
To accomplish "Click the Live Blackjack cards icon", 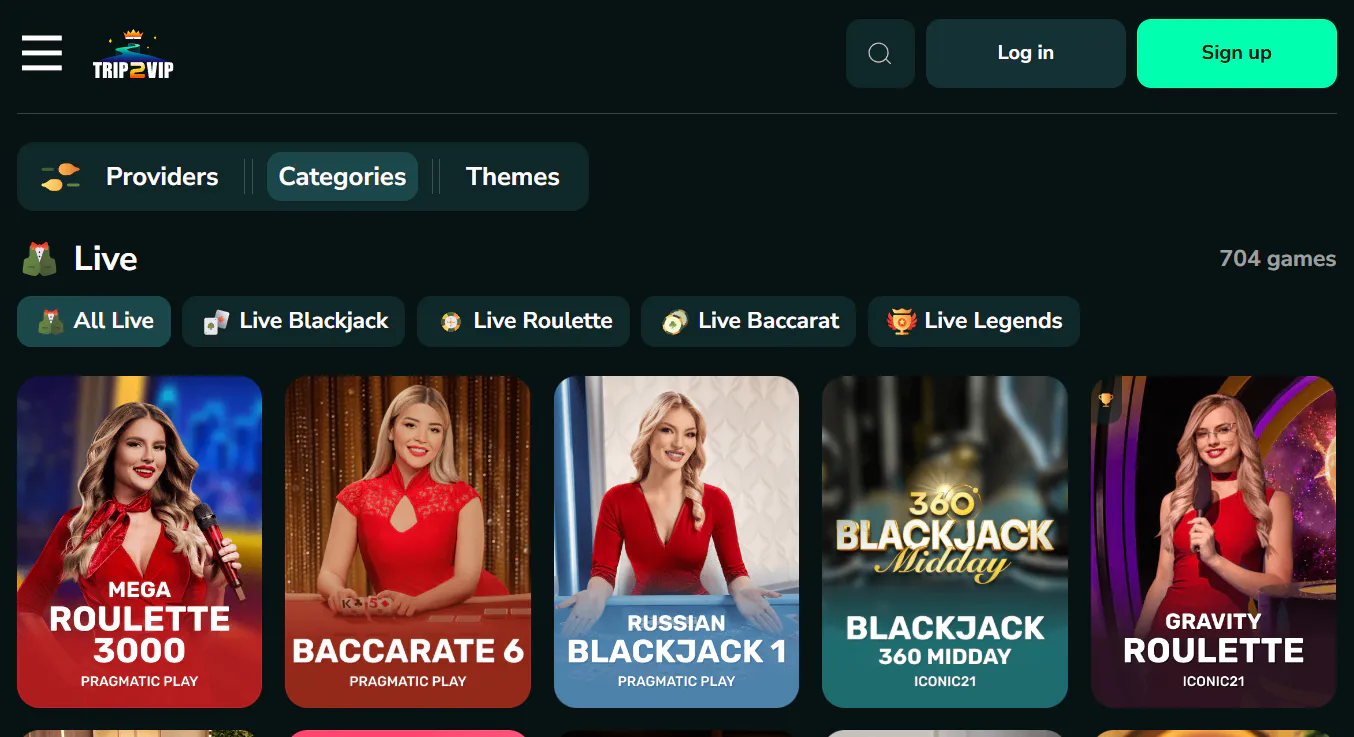I will 215,322.
